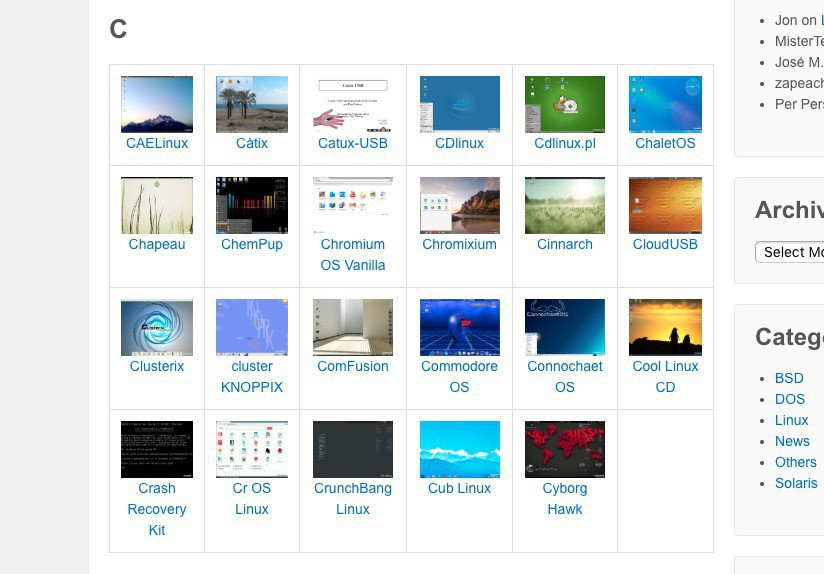
Task: Select the Solaris category link
Action: tap(796, 483)
